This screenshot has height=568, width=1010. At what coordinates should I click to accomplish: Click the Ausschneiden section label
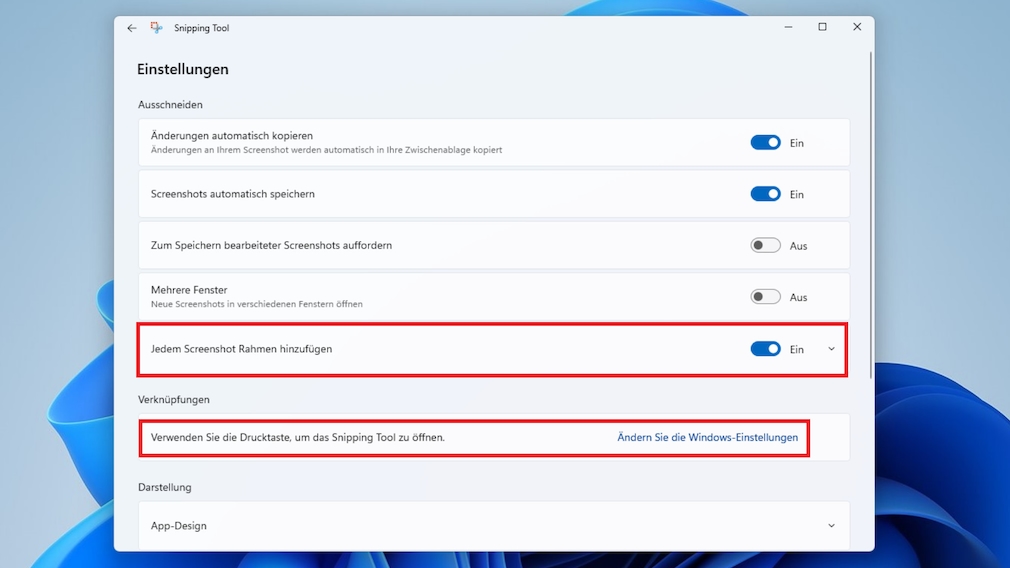tap(170, 104)
